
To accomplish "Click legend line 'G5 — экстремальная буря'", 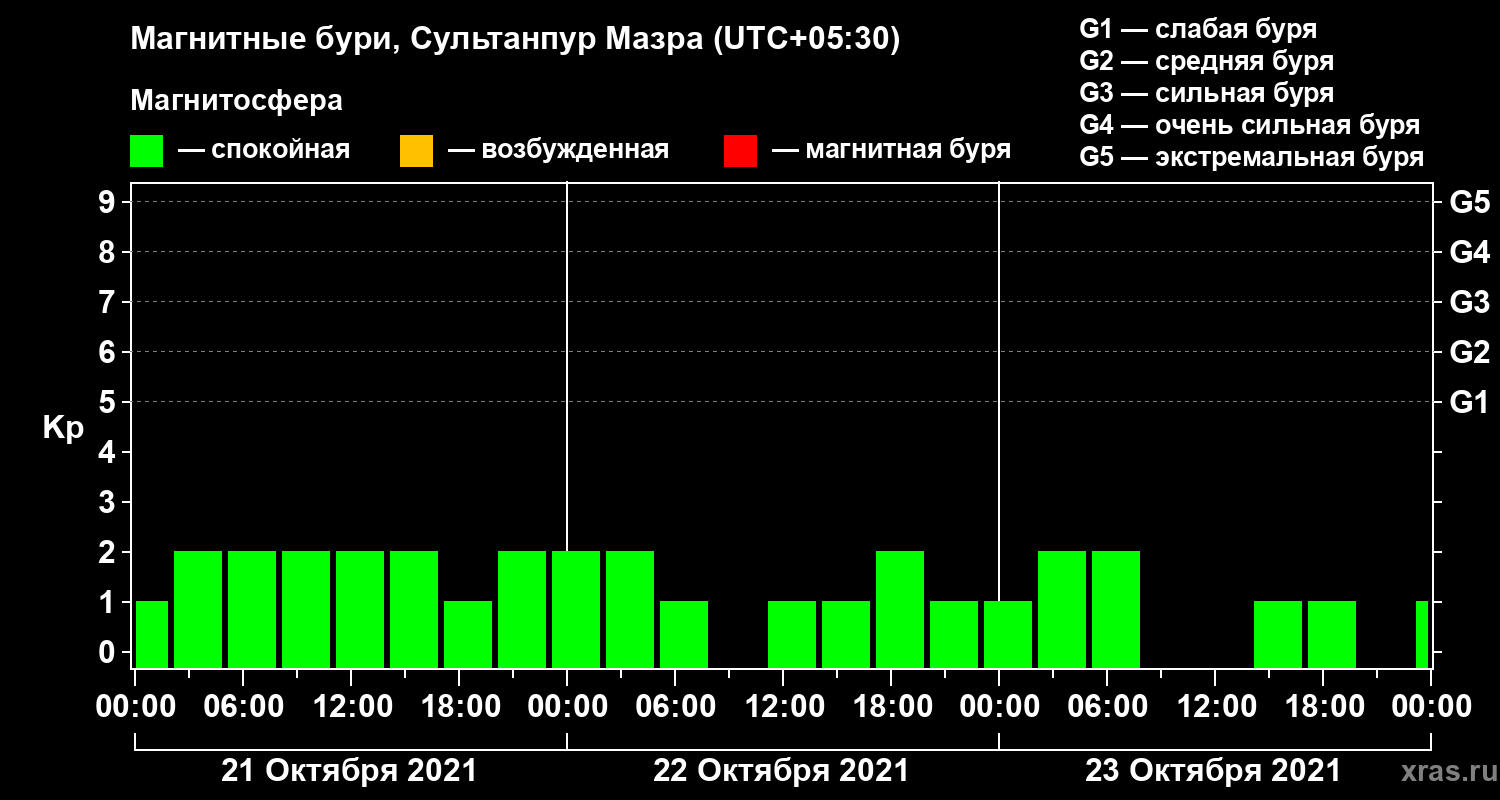I will [1252, 157].
